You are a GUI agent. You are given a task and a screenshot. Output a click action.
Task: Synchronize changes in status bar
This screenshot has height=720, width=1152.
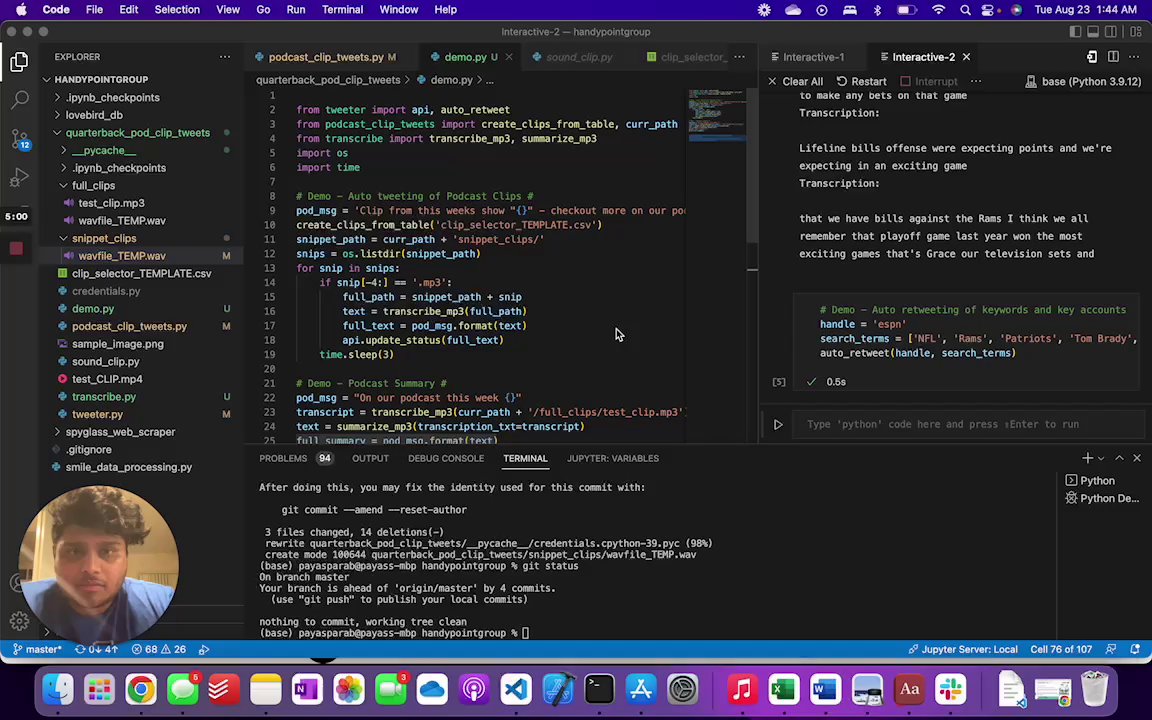pyautogui.click(x=96, y=649)
